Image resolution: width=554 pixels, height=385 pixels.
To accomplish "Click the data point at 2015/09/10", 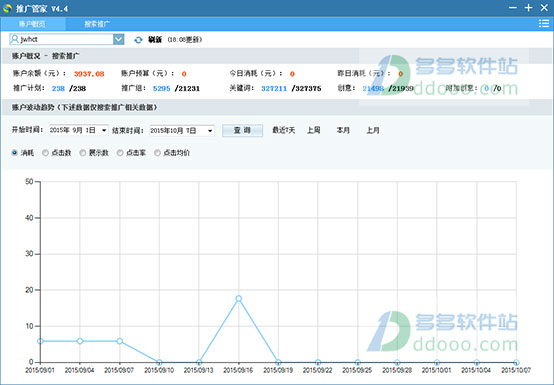I will (159, 362).
